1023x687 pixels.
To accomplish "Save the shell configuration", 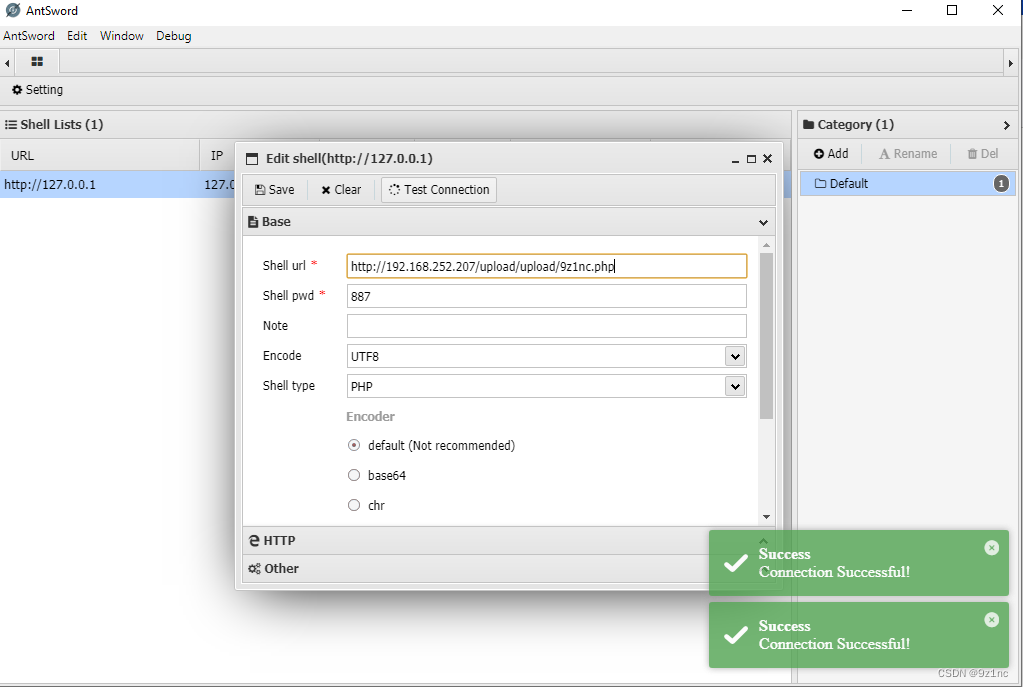I will (x=274, y=190).
